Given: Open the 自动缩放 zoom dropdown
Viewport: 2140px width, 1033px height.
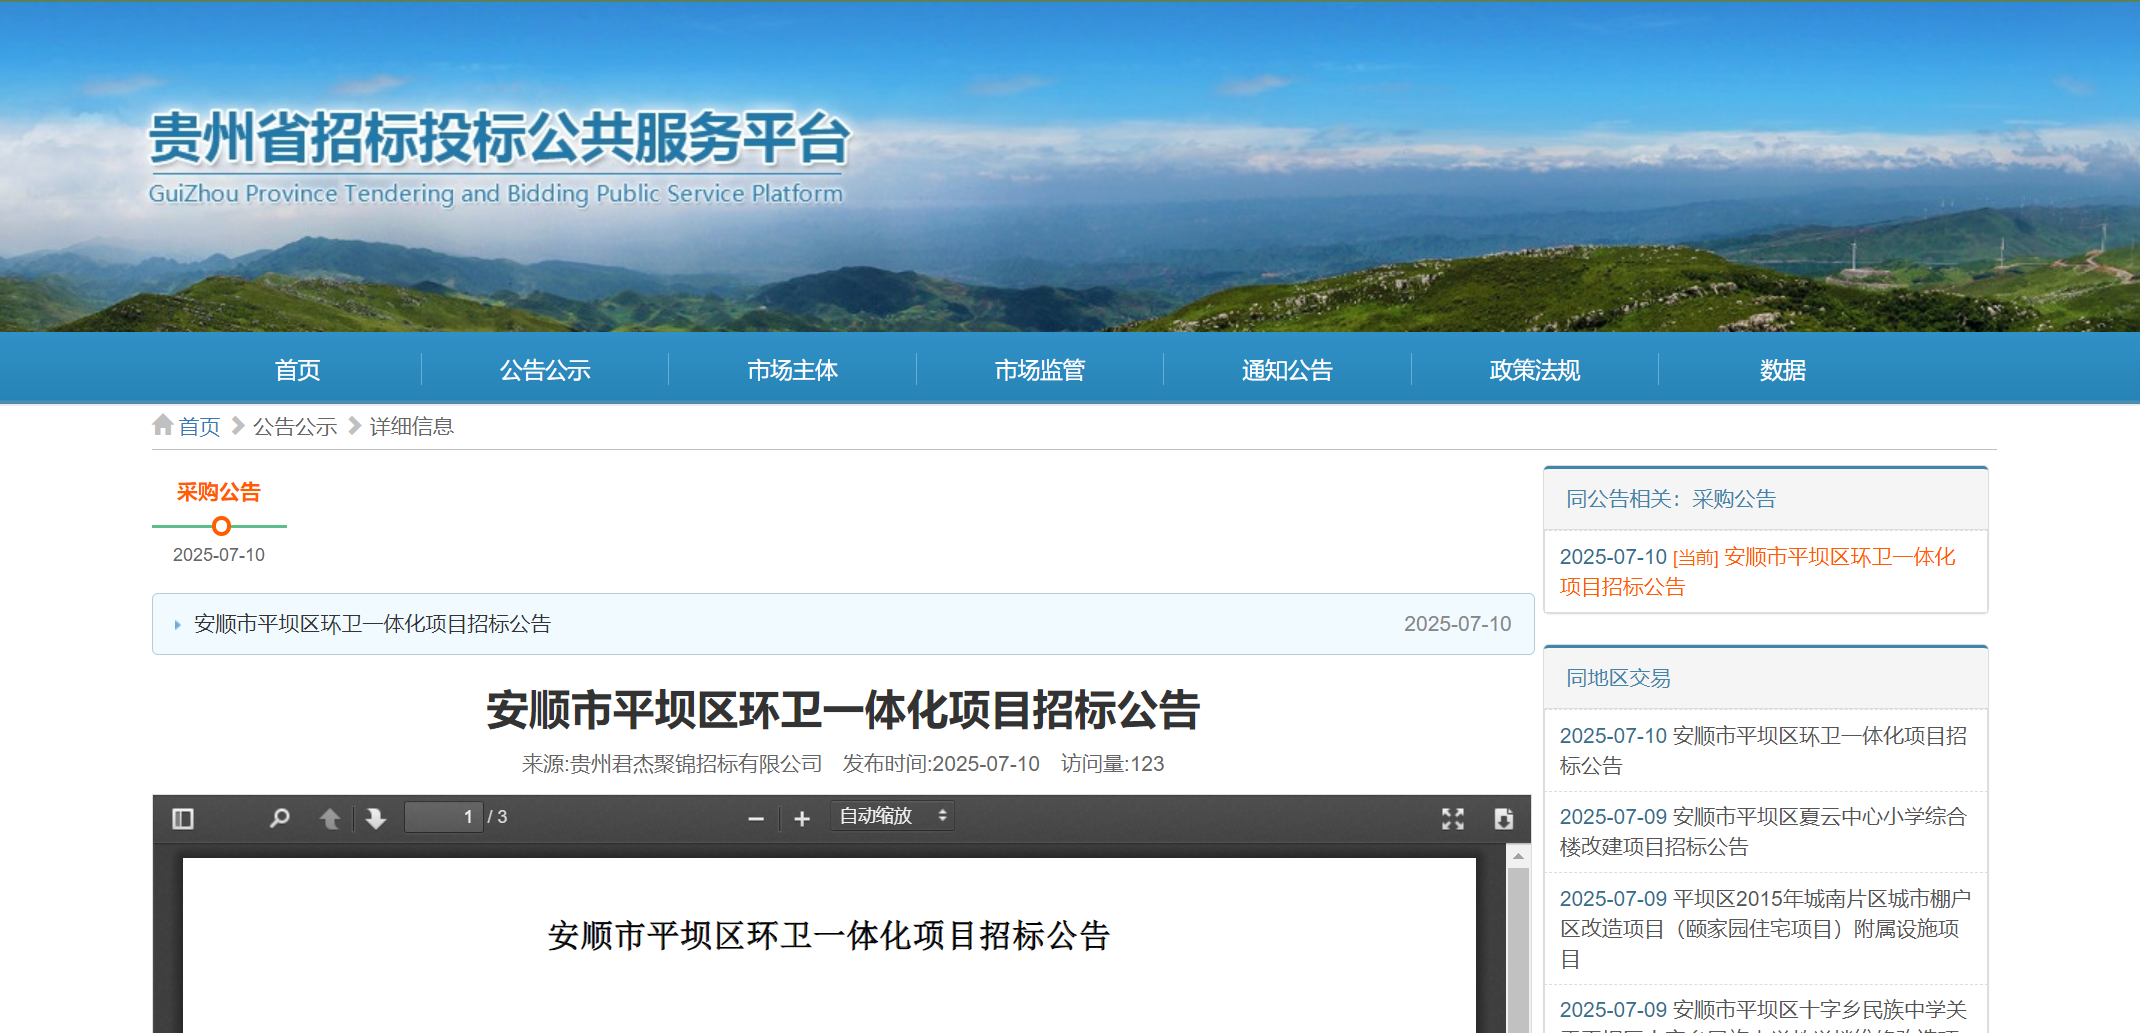Looking at the screenshot, I should pos(892,816).
